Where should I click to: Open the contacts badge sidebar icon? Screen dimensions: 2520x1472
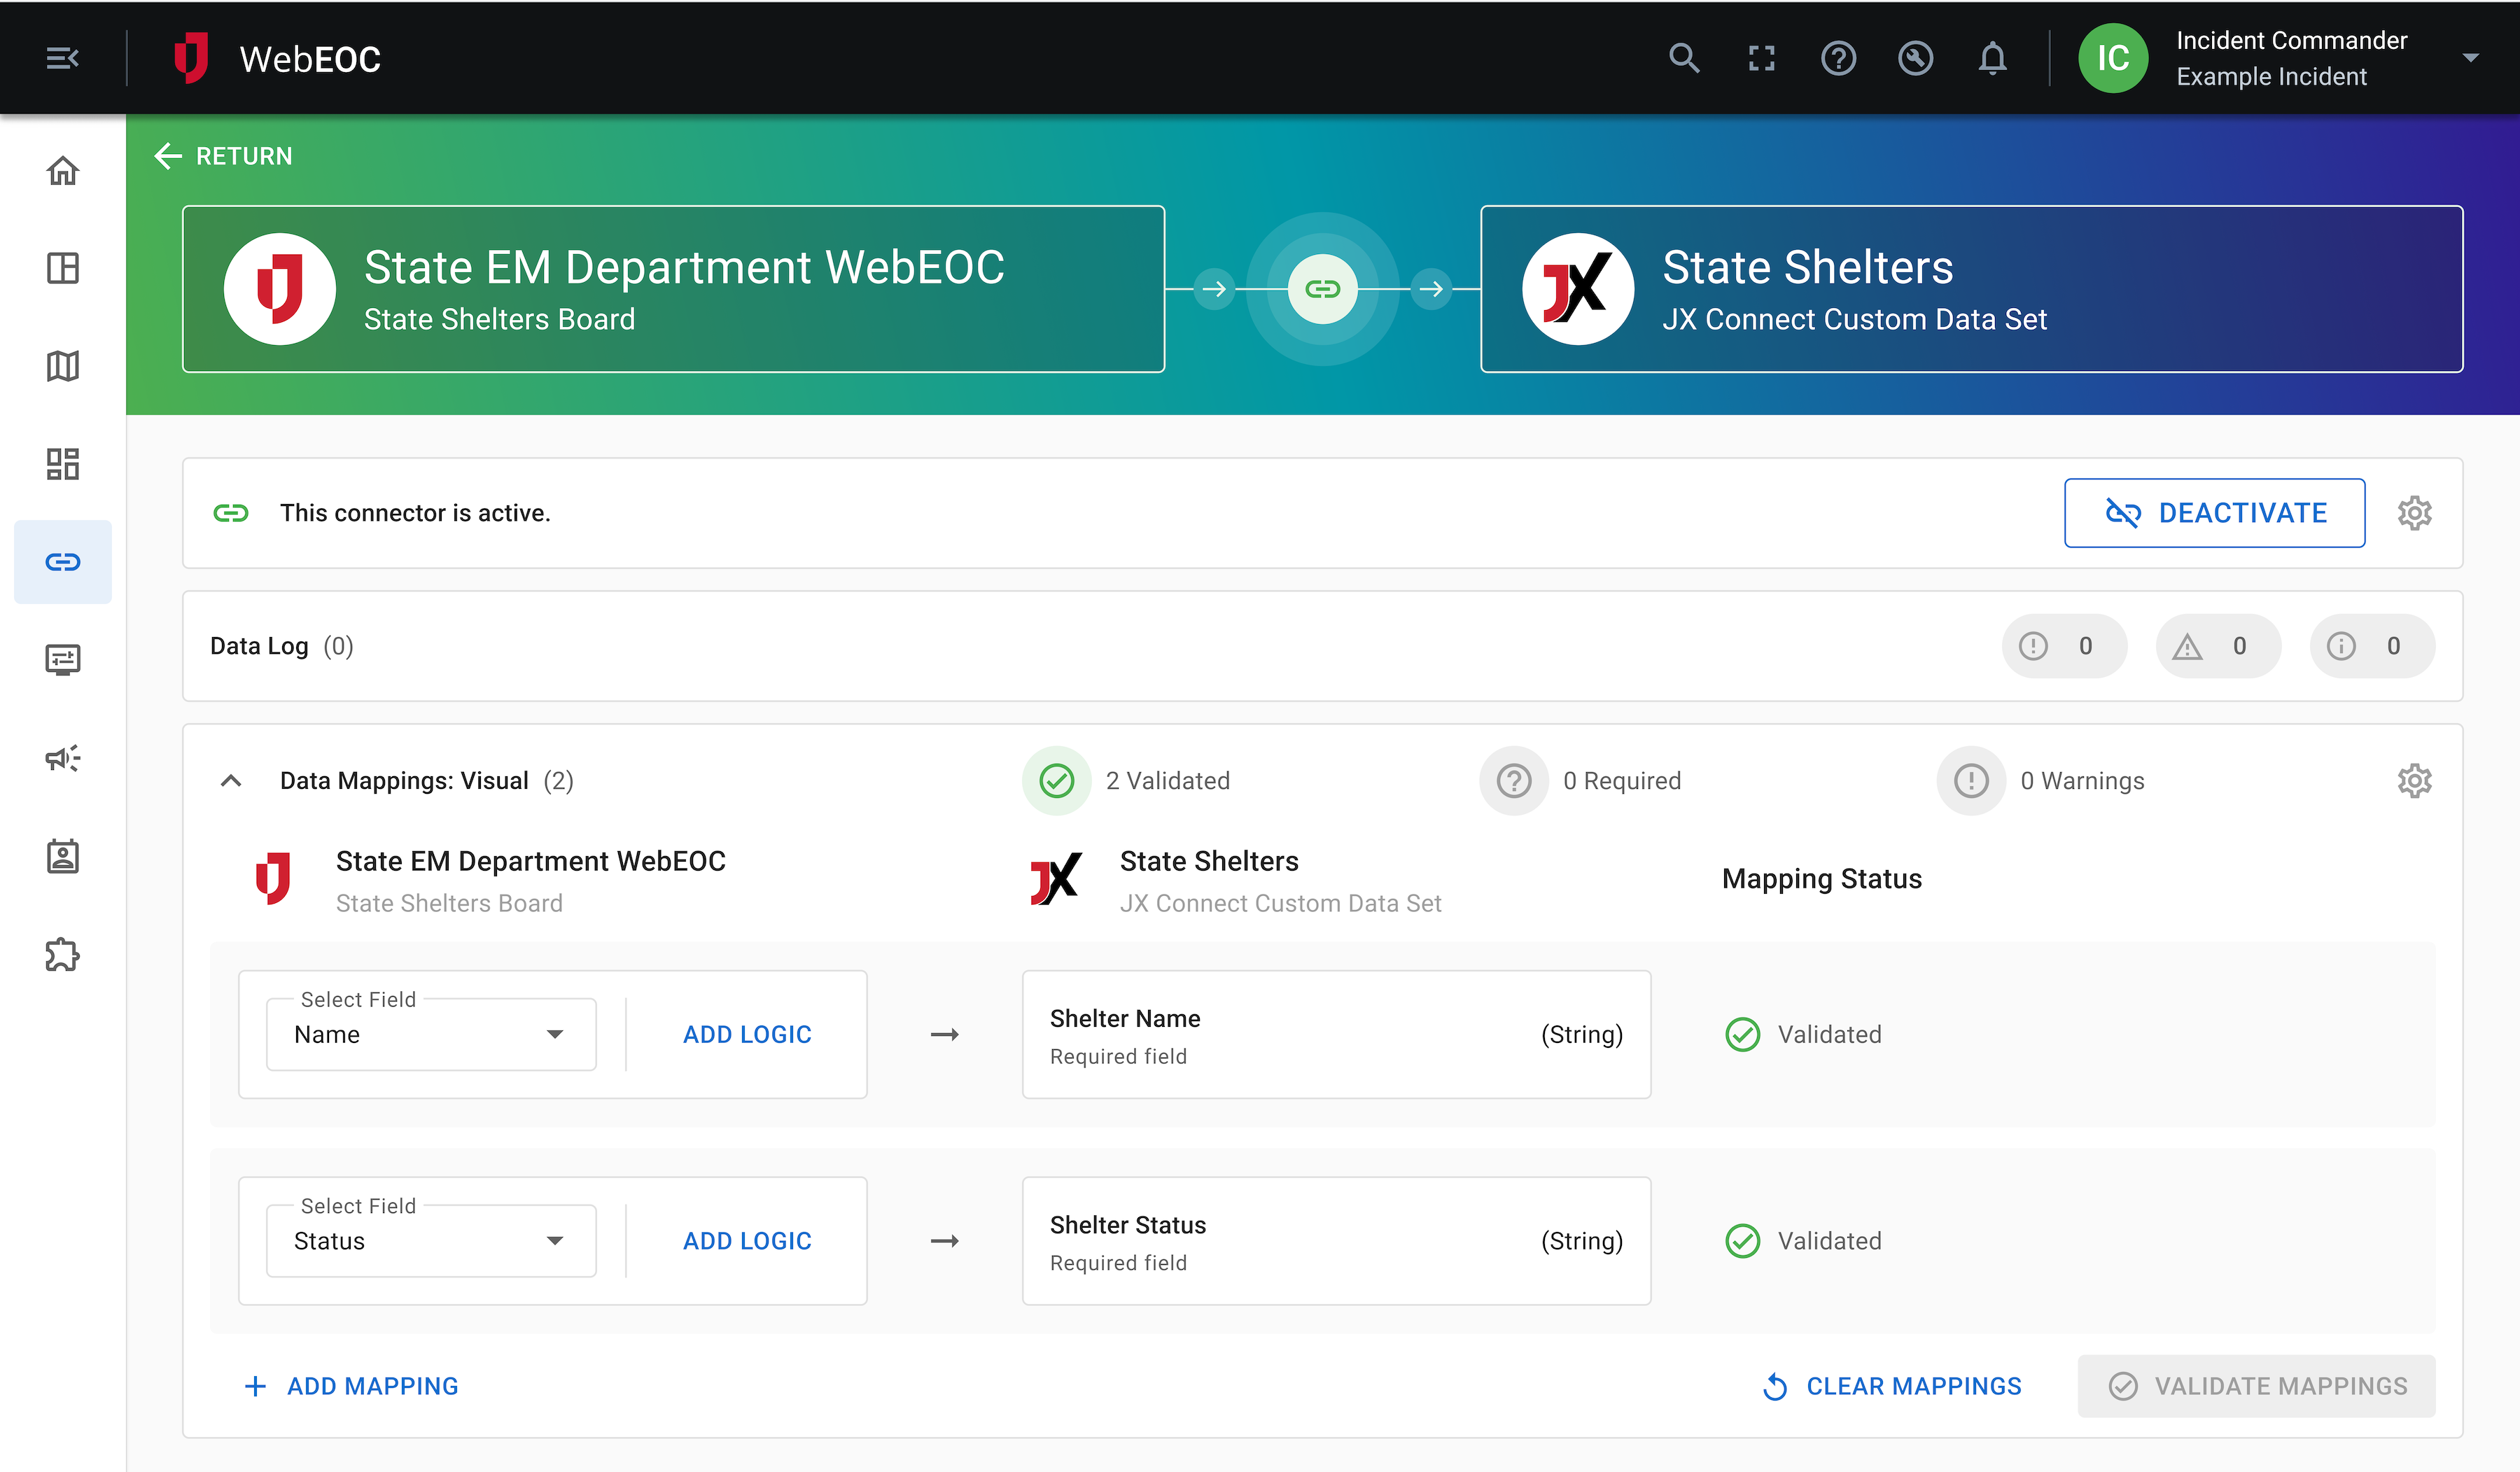point(63,856)
